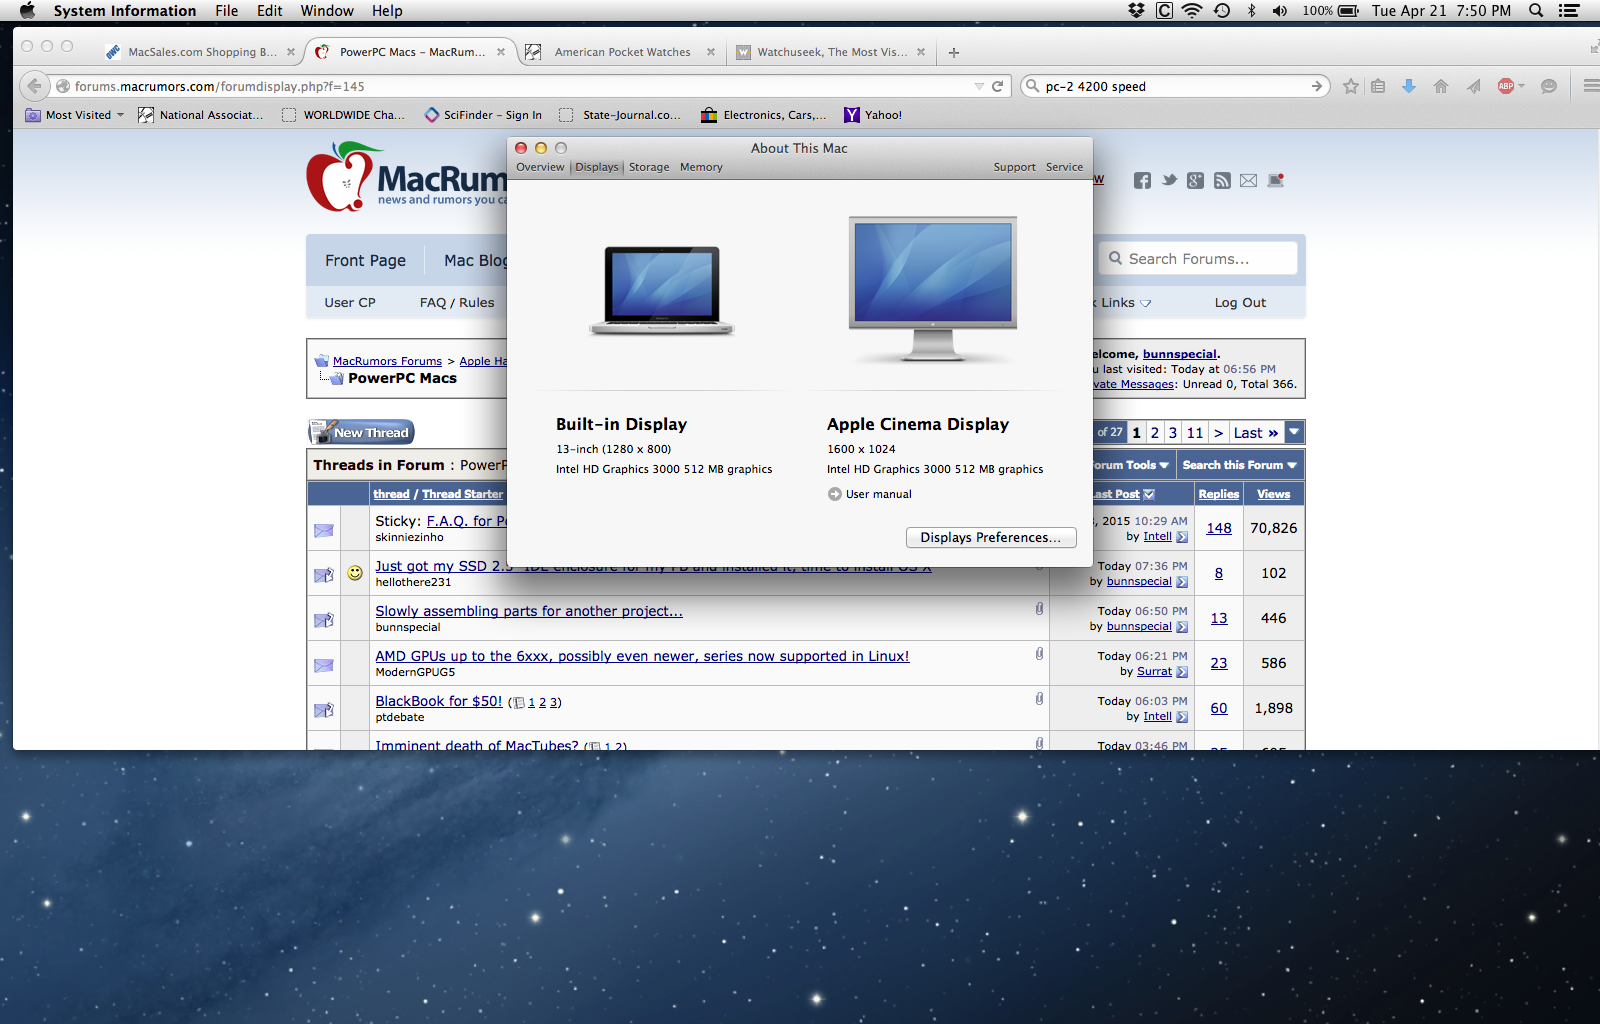Switch to the Memory tab
The width and height of the screenshot is (1600, 1024).
(x=701, y=167)
